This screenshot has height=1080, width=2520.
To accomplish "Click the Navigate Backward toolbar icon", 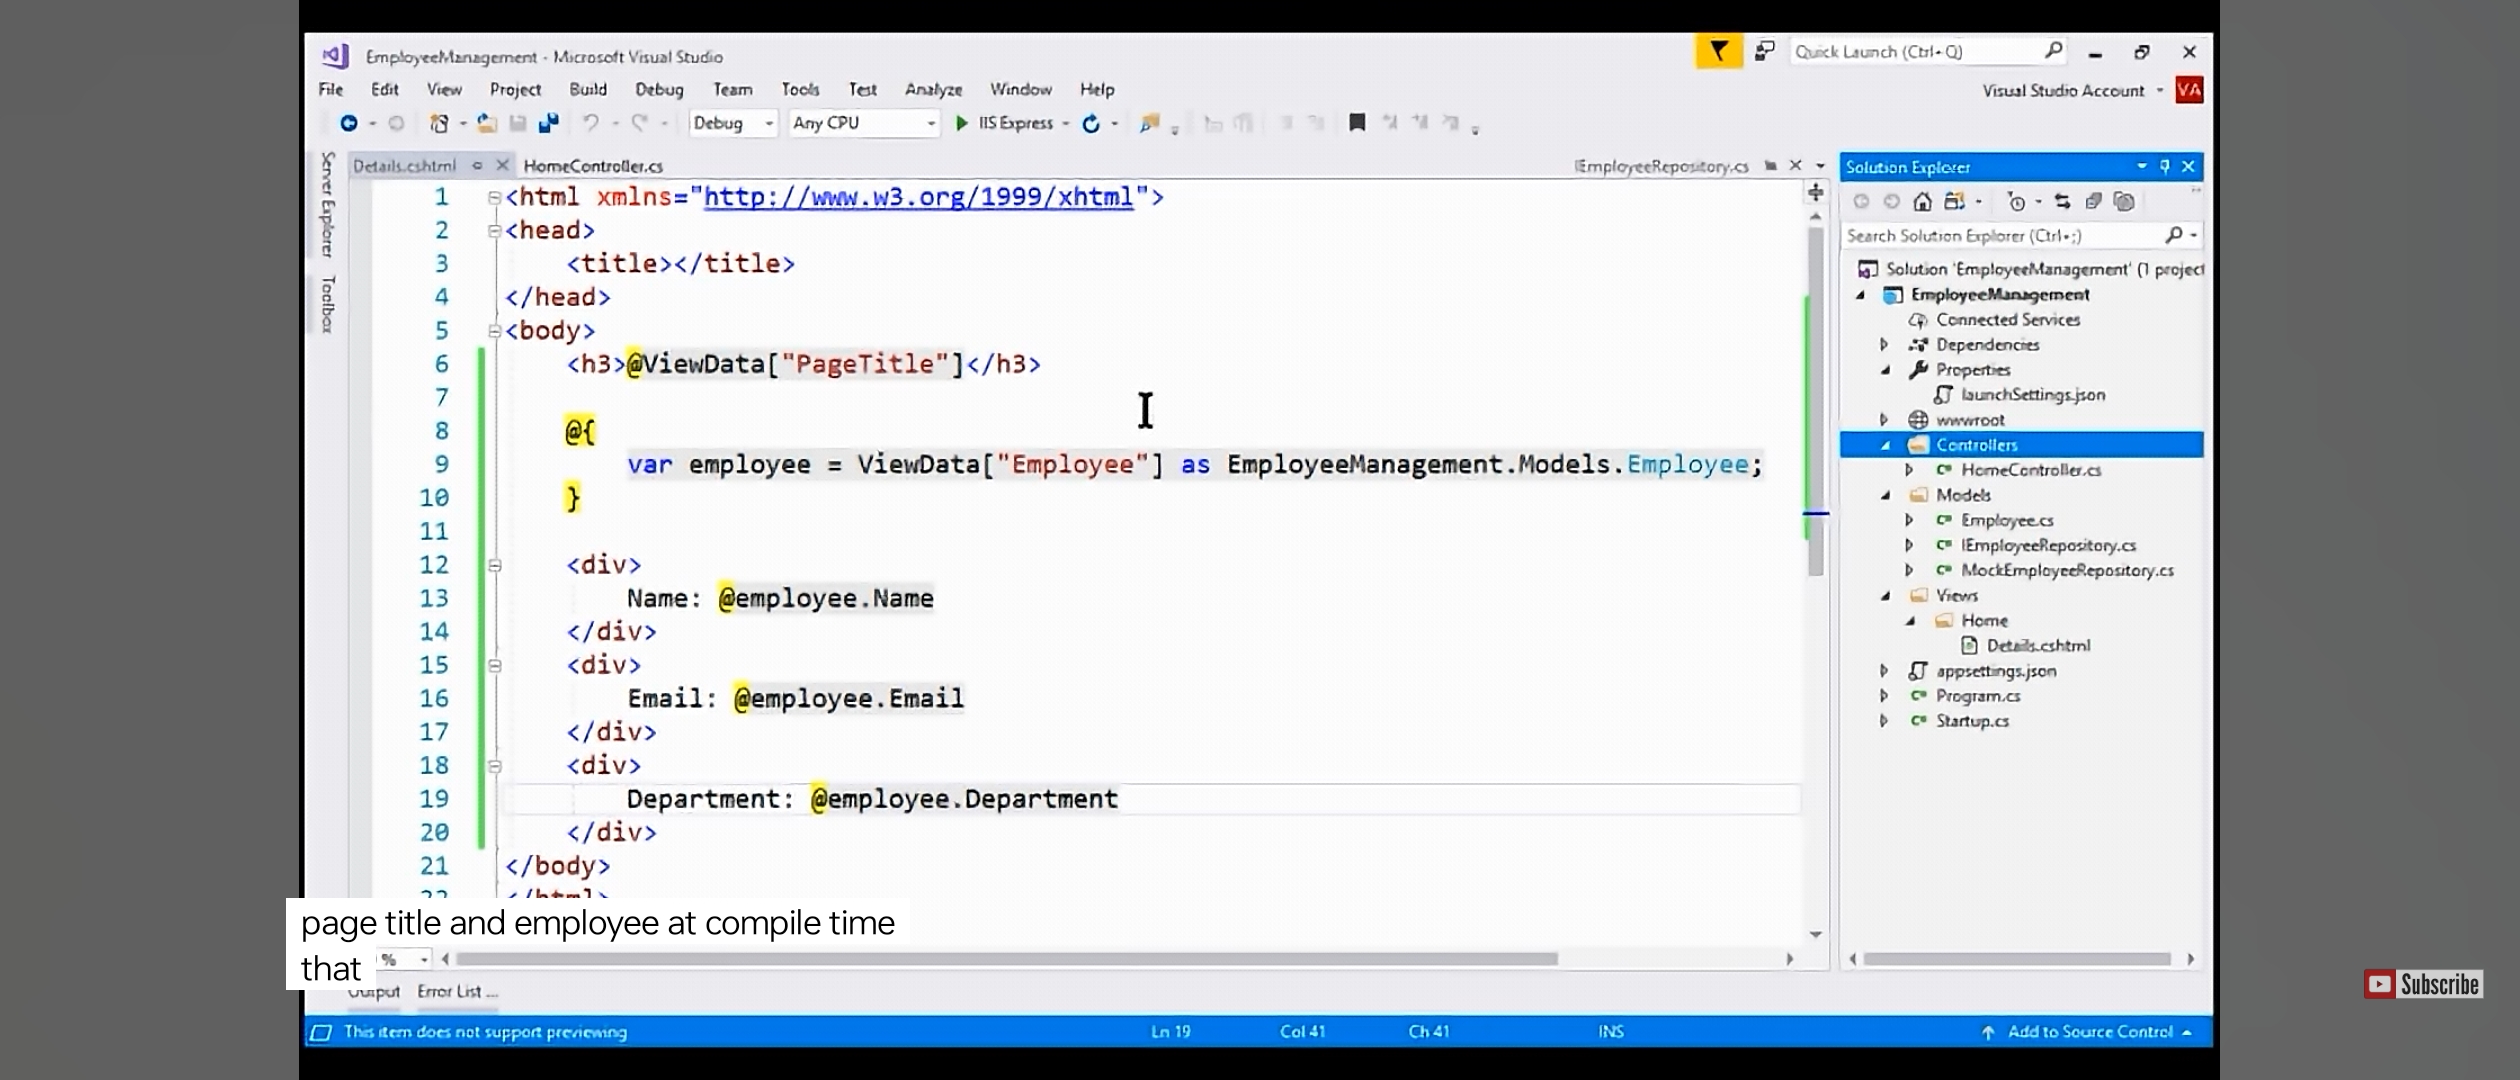I will (x=348, y=123).
